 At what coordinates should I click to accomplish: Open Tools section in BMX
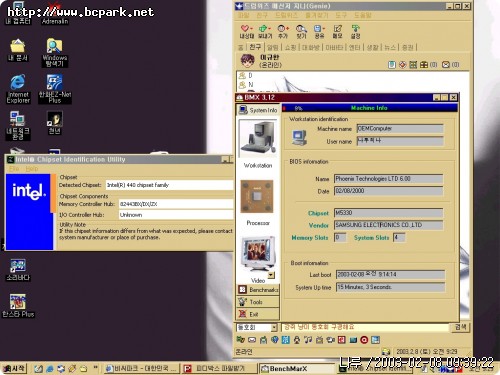tap(258, 302)
